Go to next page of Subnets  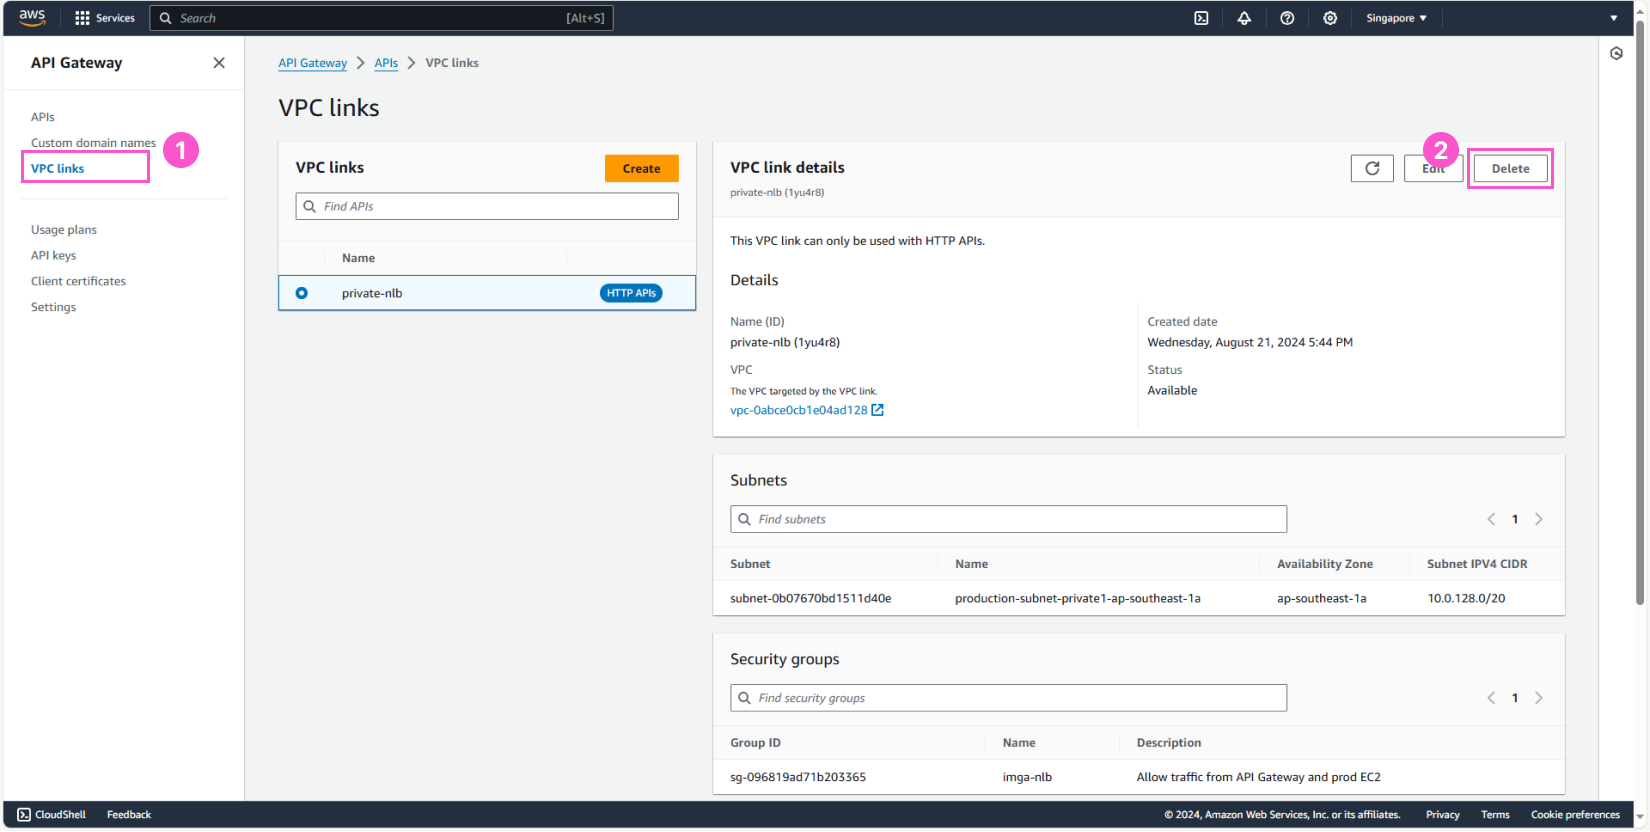(x=1539, y=519)
